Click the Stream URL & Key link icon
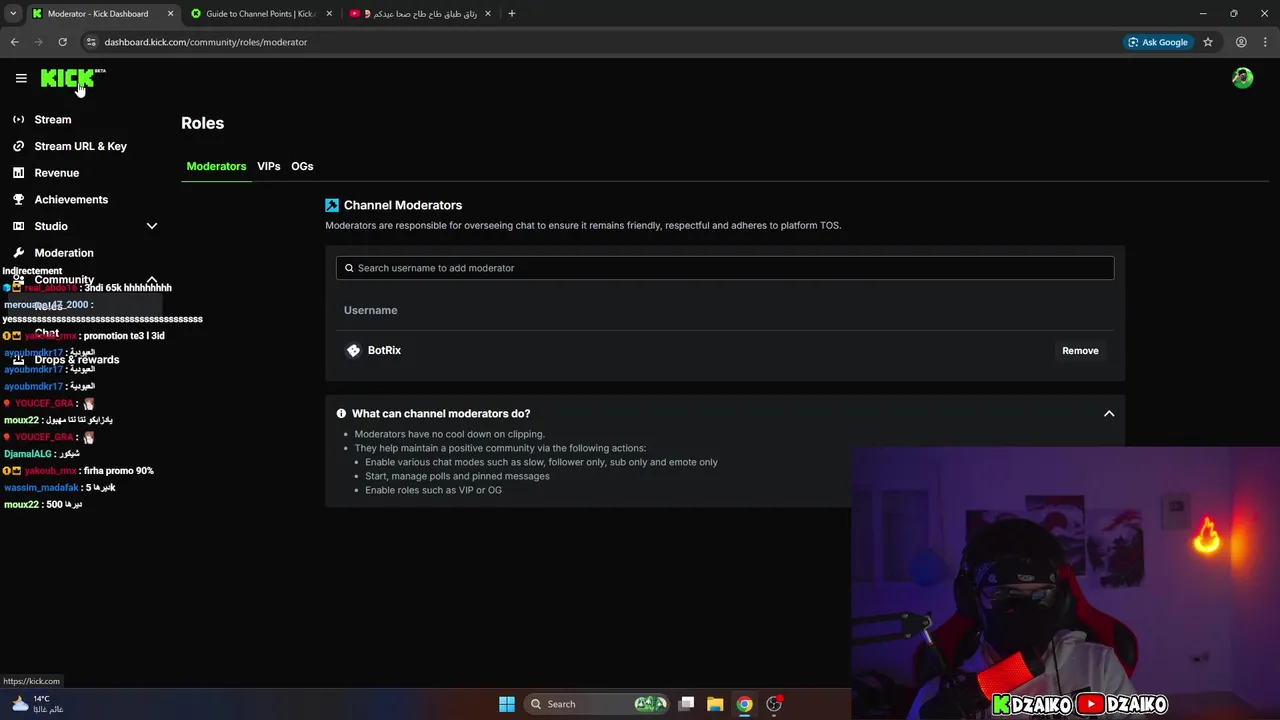Screen dimensions: 1280x720 [x=18, y=146]
